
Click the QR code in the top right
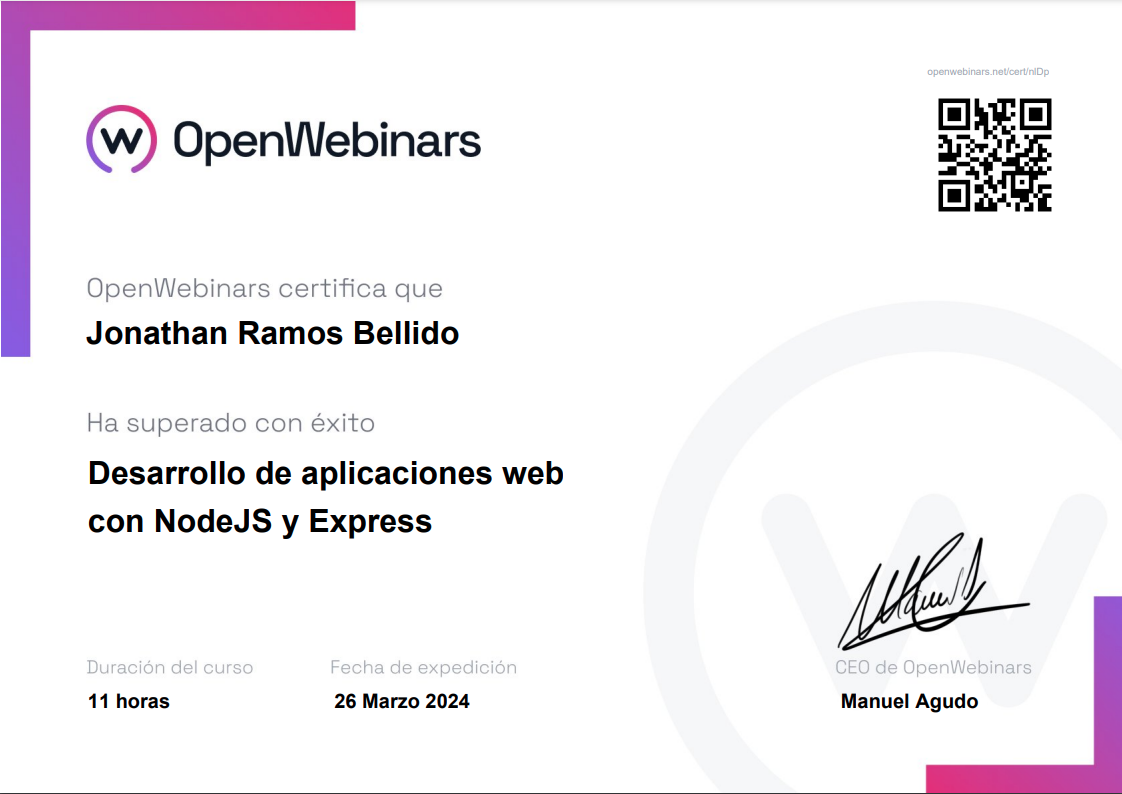point(994,155)
